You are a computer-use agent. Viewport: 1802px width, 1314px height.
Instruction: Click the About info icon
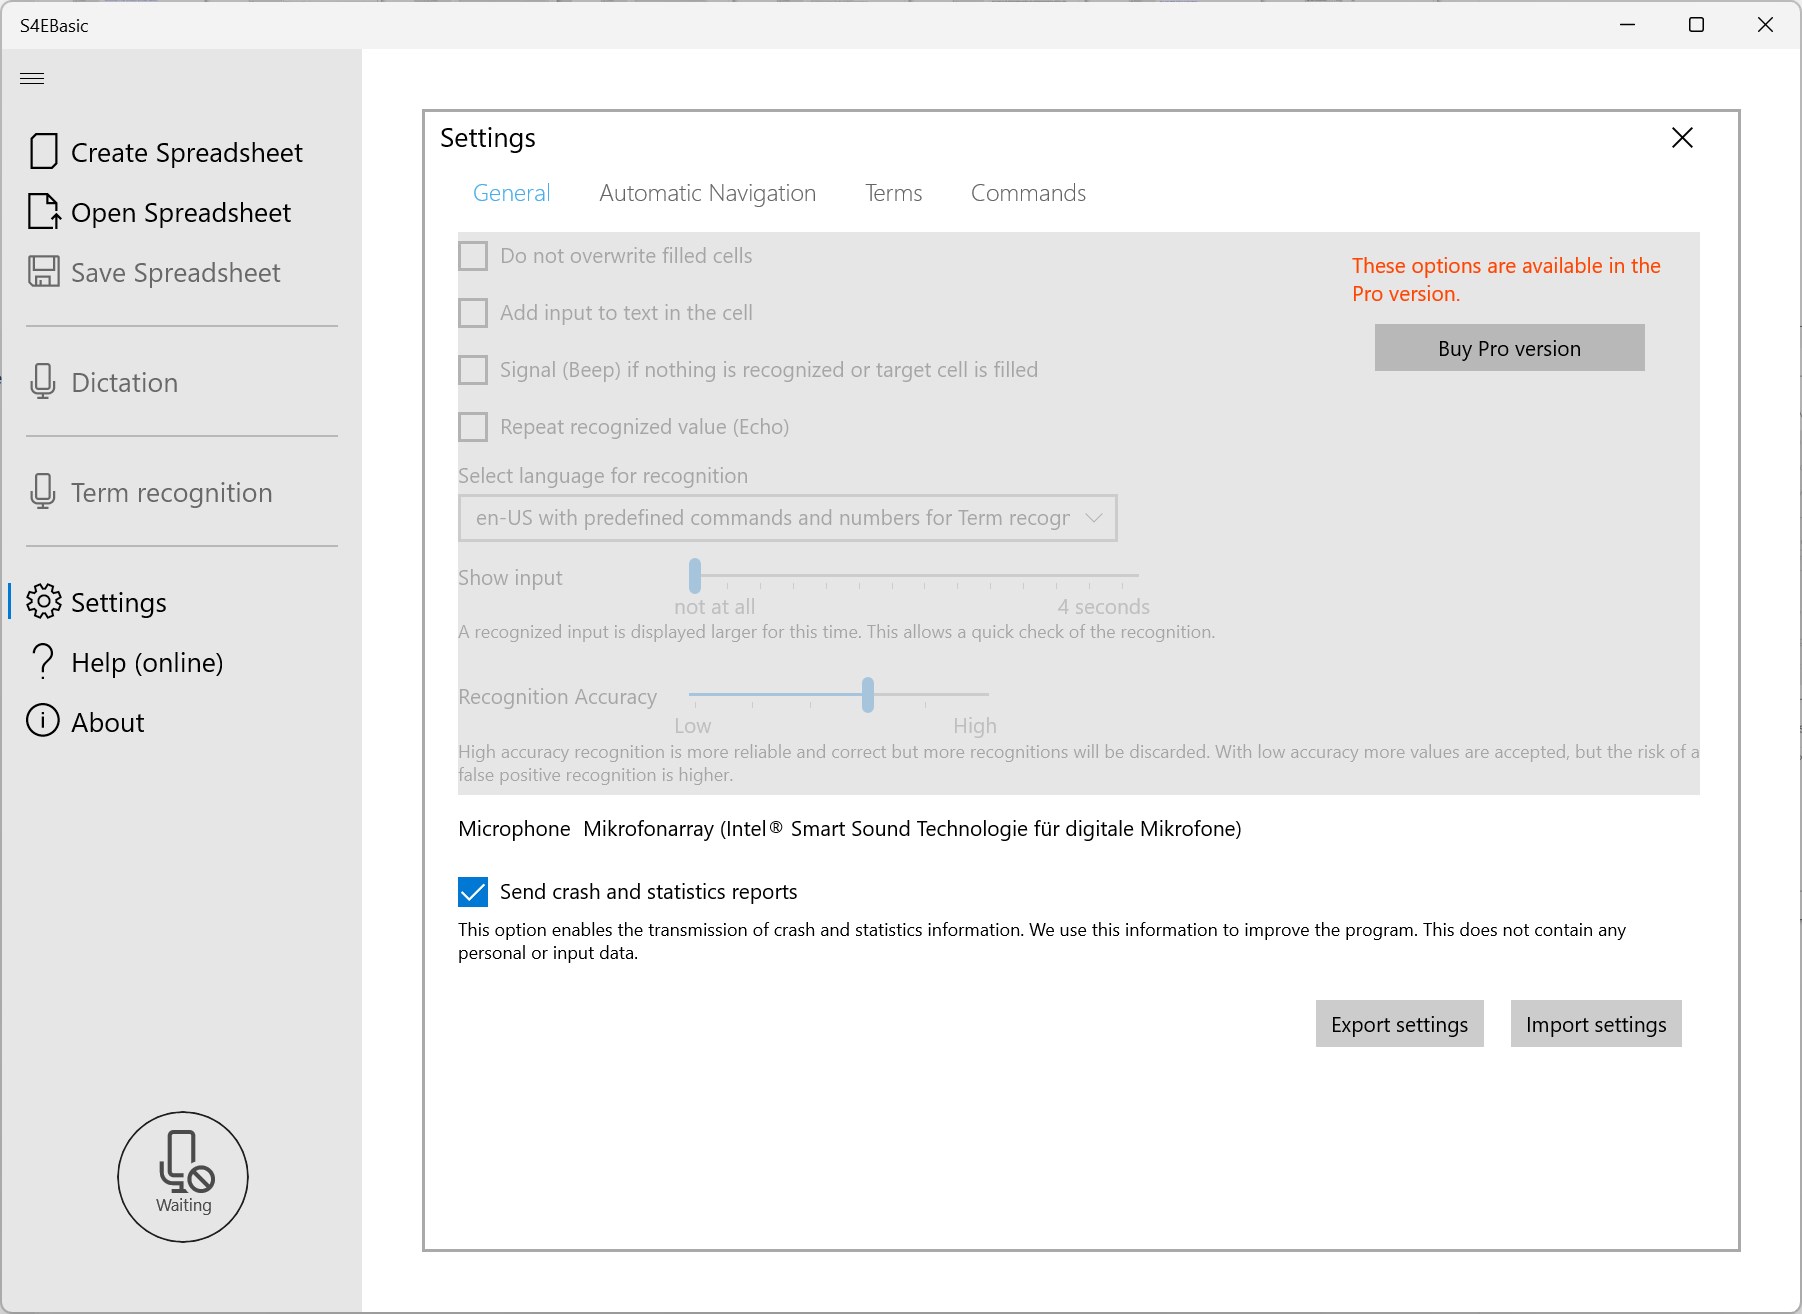(43, 721)
